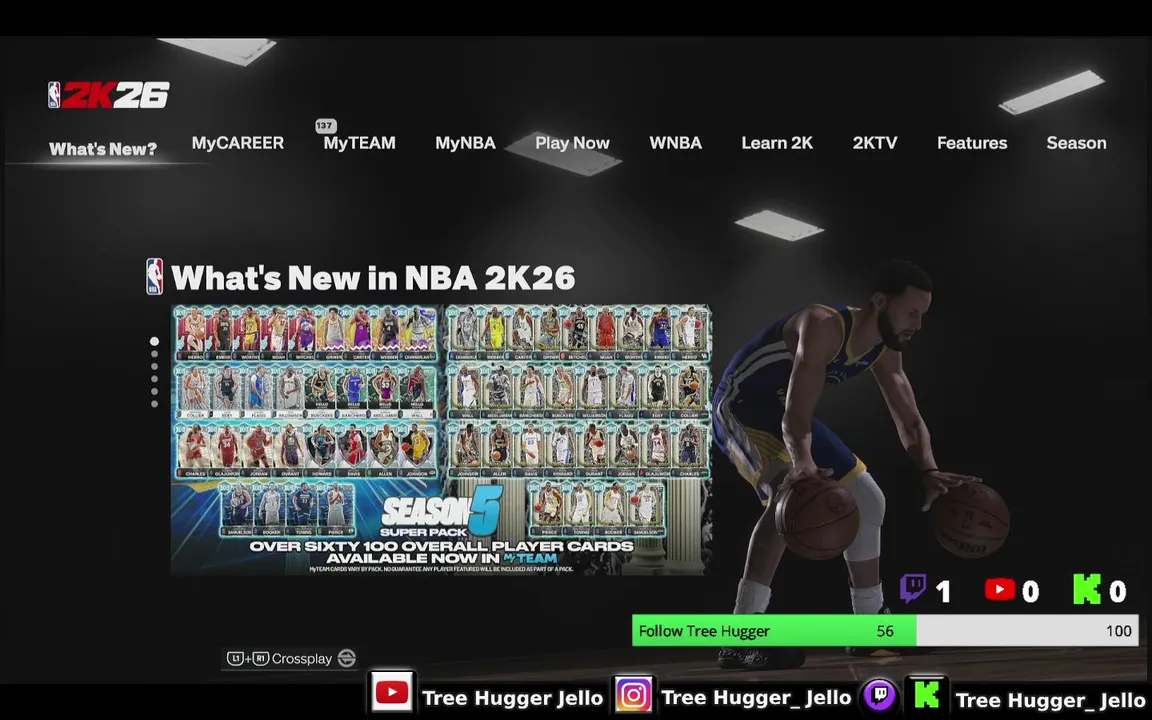
Task: Click the Kick icon in bottom ticker
Action: pos(926,694)
